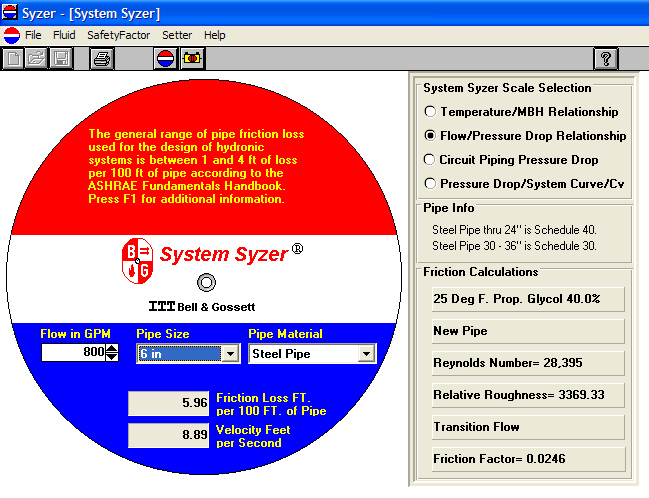The height and width of the screenshot is (498, 649).
Task: Click the Relative Roughness= 3369.33 box
Action: point(528,395)
